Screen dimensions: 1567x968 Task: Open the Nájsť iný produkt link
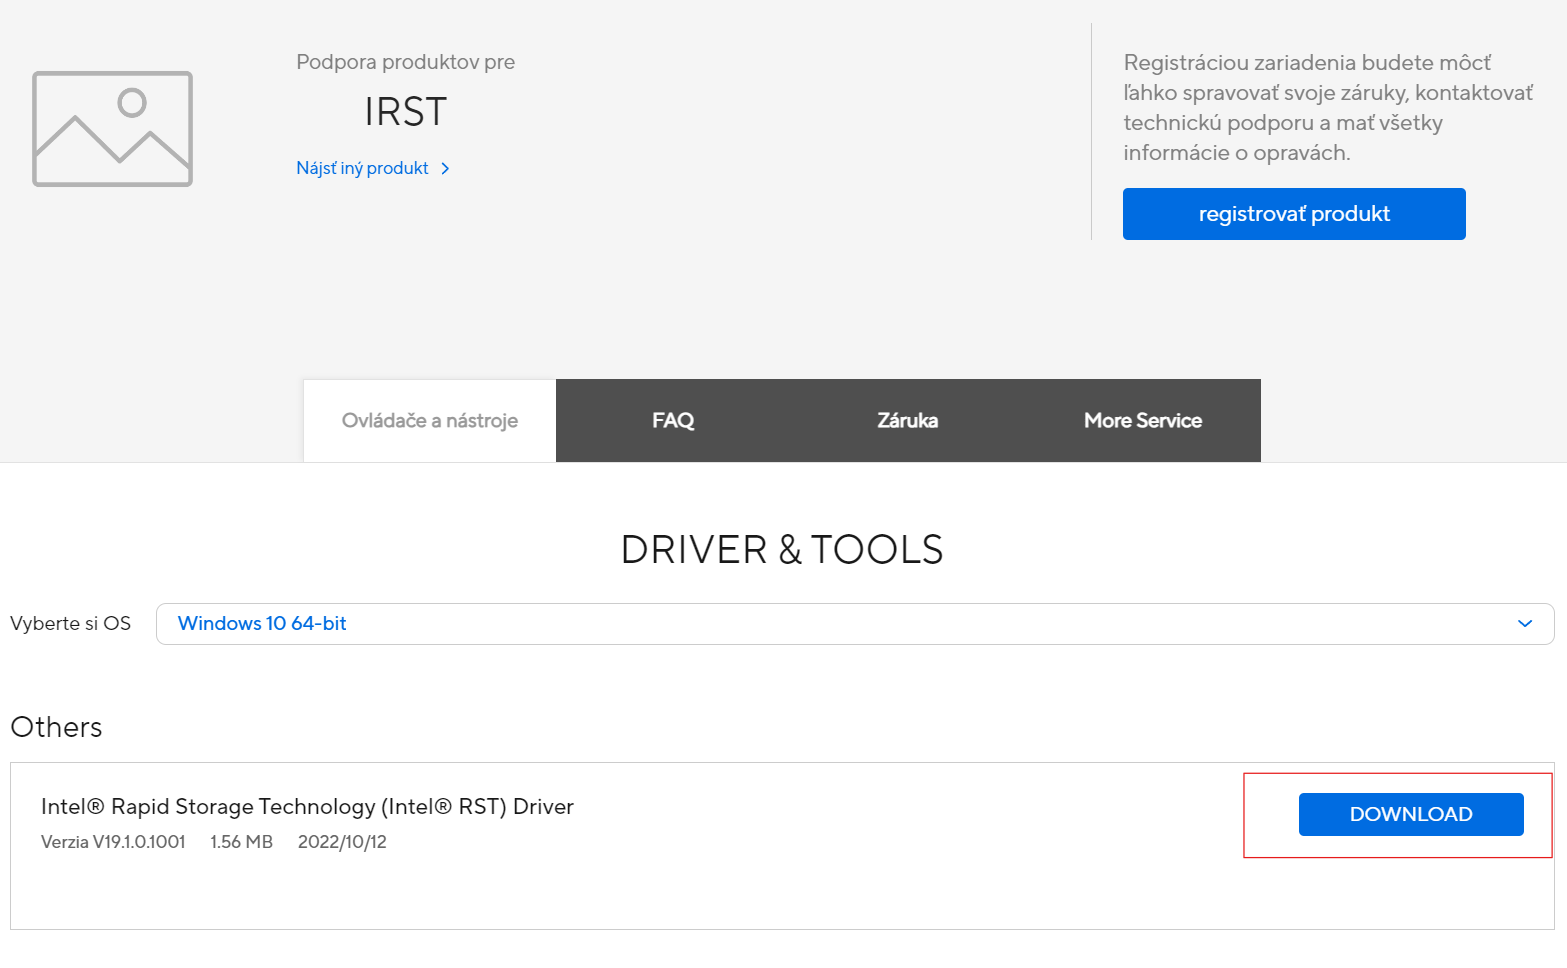(x=362, y=168)
